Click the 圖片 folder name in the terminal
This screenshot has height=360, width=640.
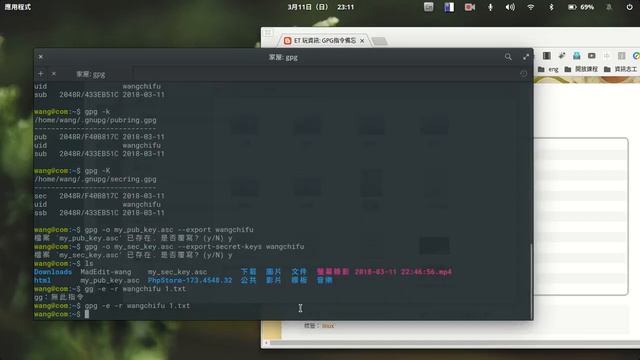point(273,272)
